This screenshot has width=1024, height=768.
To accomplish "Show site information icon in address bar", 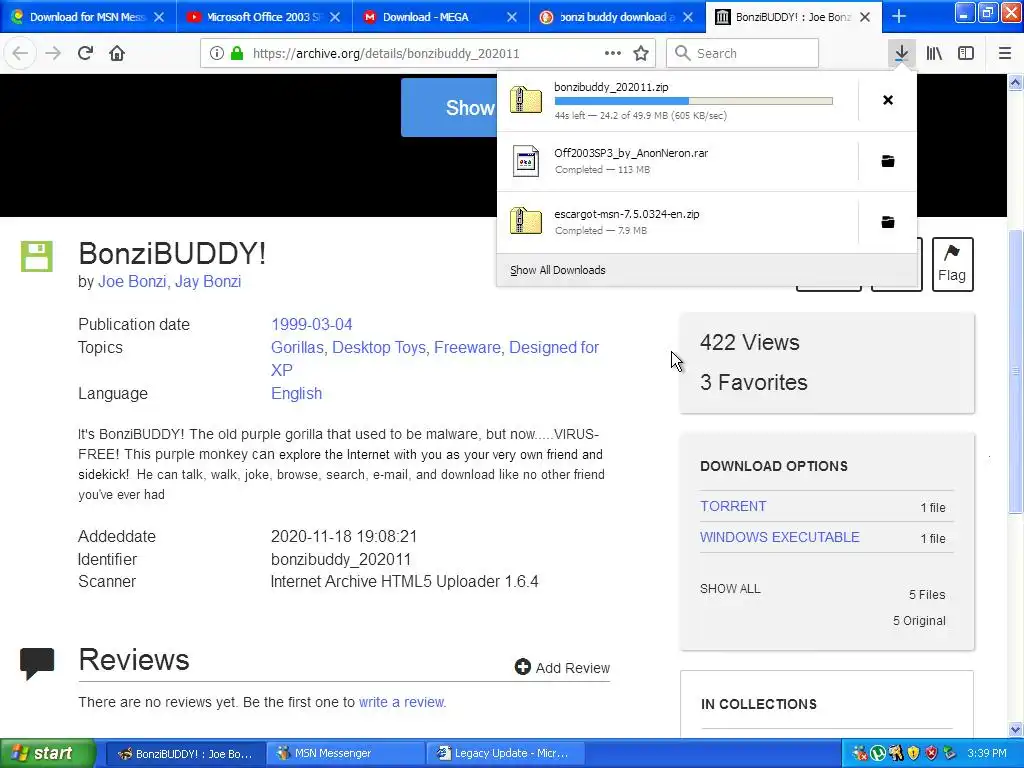I will [217, 53].
